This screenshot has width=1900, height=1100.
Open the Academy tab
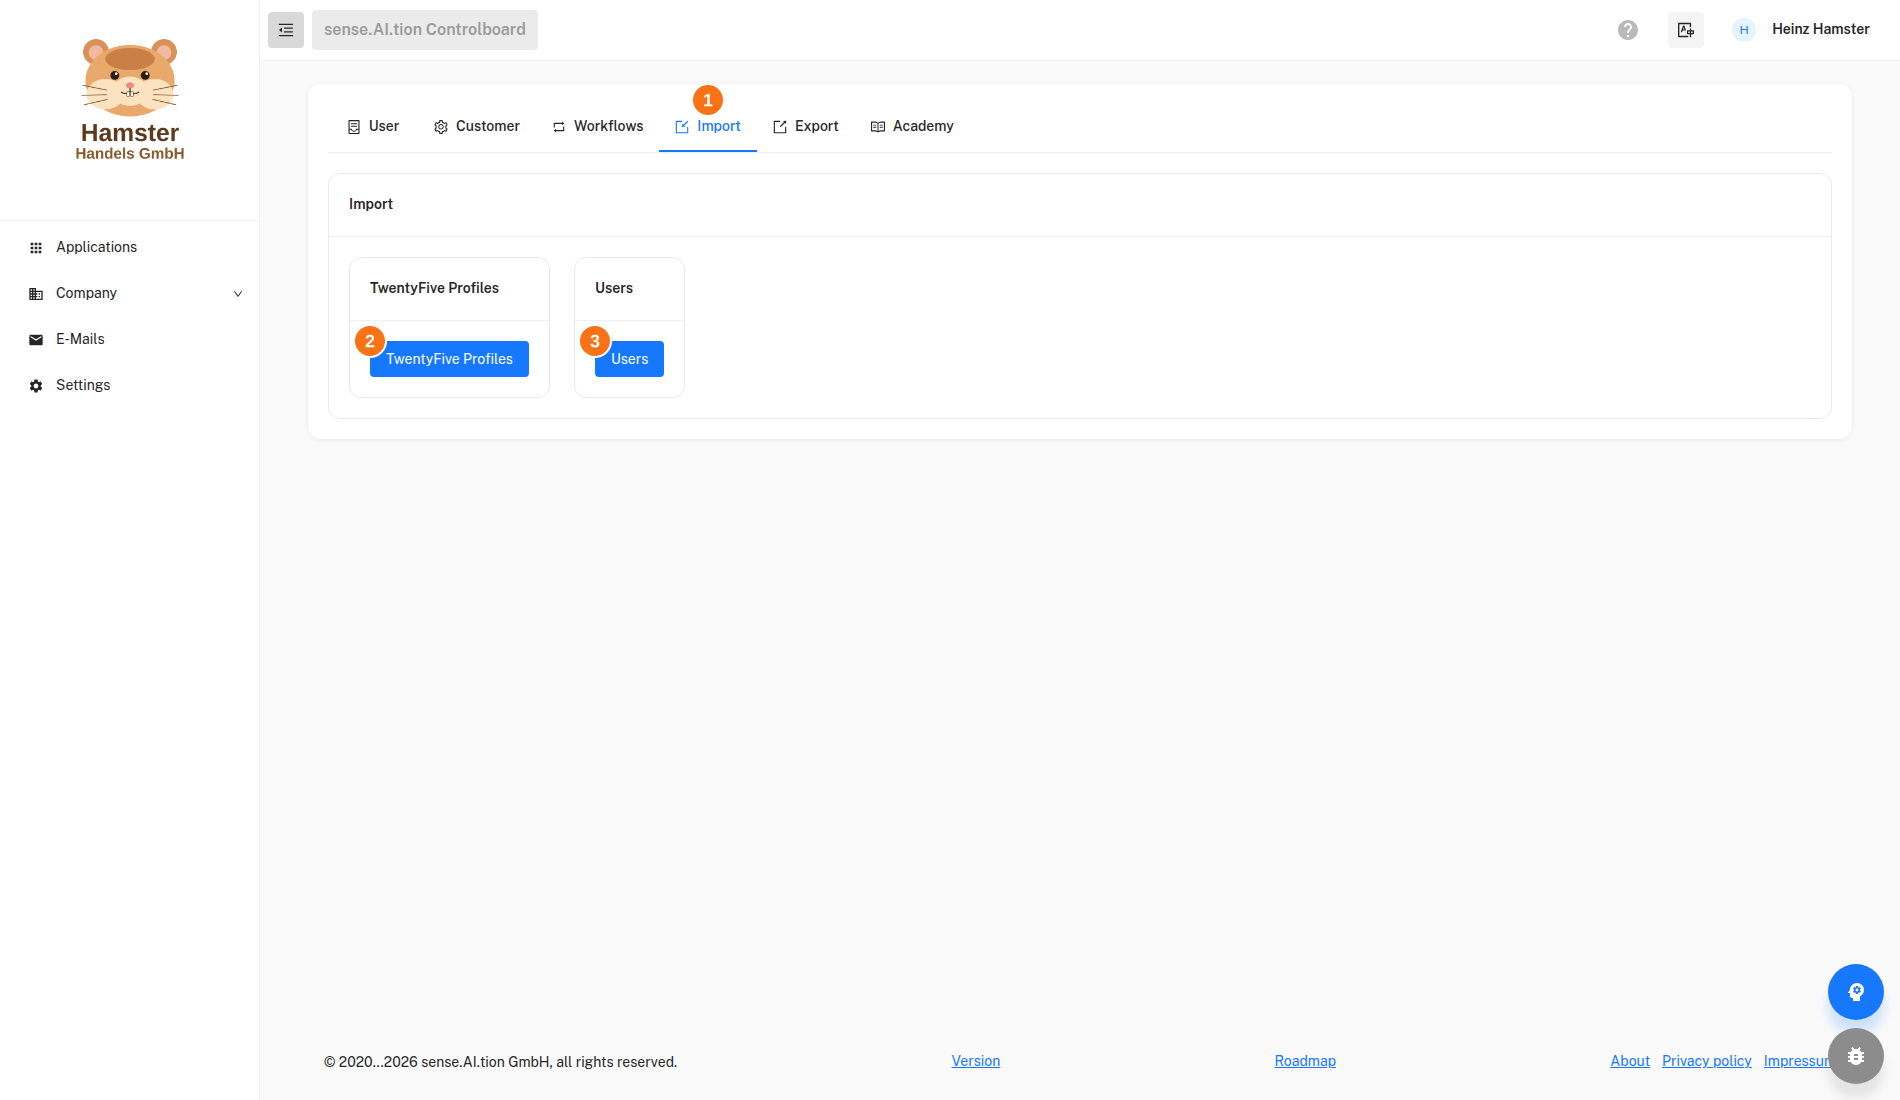click(912, 126)
